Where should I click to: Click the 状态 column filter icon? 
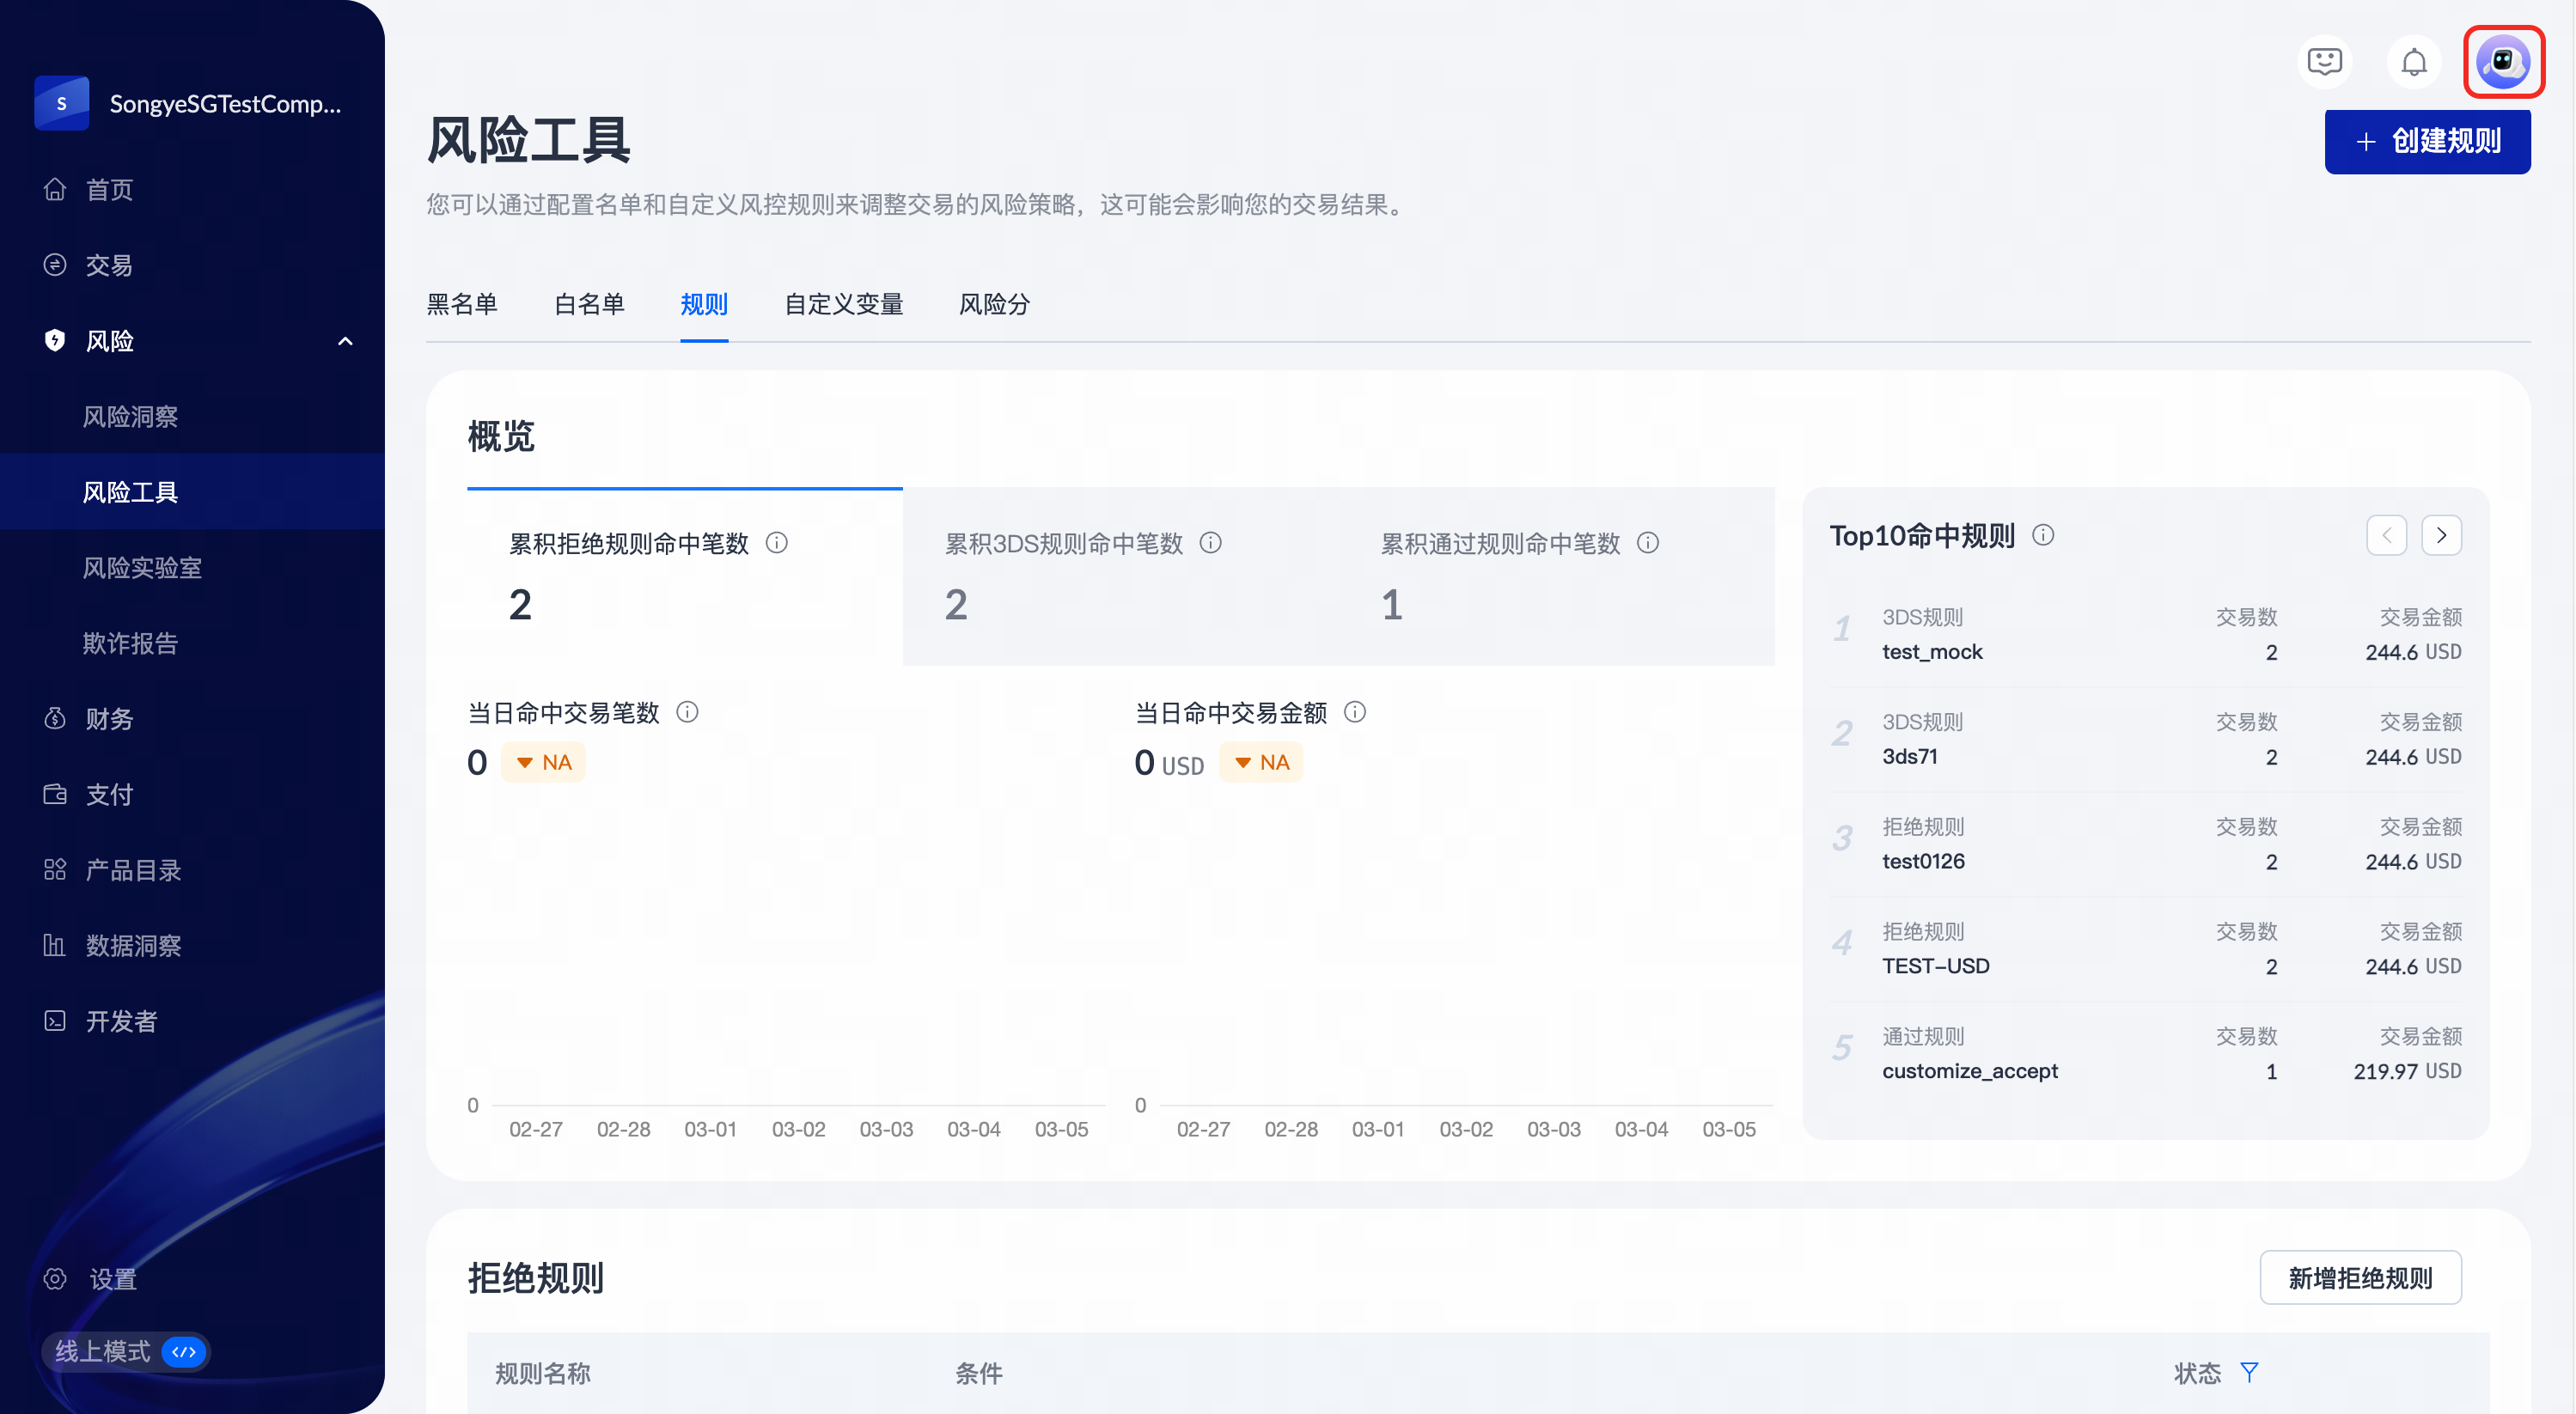[2249, 1372]
